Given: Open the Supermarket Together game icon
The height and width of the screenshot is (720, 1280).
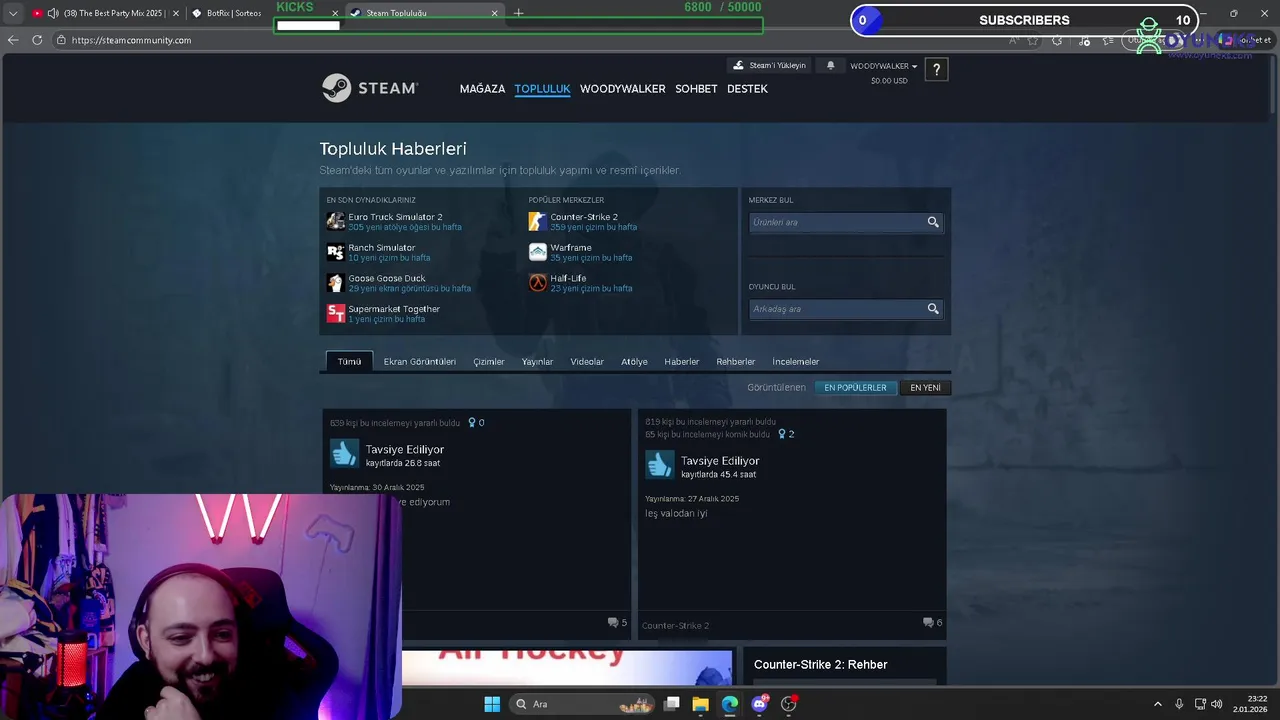Looking at the screenshot, I should (x=336, y=314).
